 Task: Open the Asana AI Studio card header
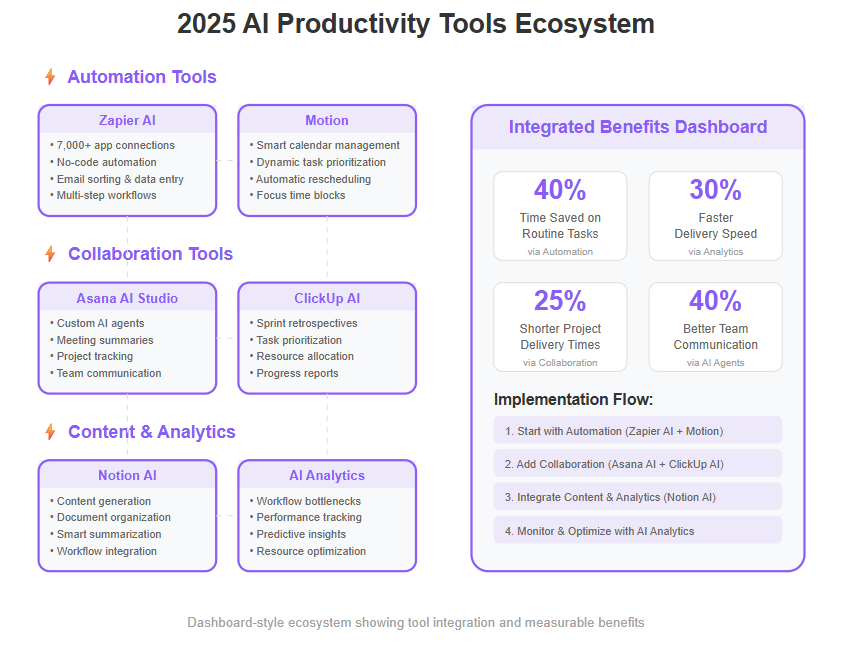[x=127, y=298]
